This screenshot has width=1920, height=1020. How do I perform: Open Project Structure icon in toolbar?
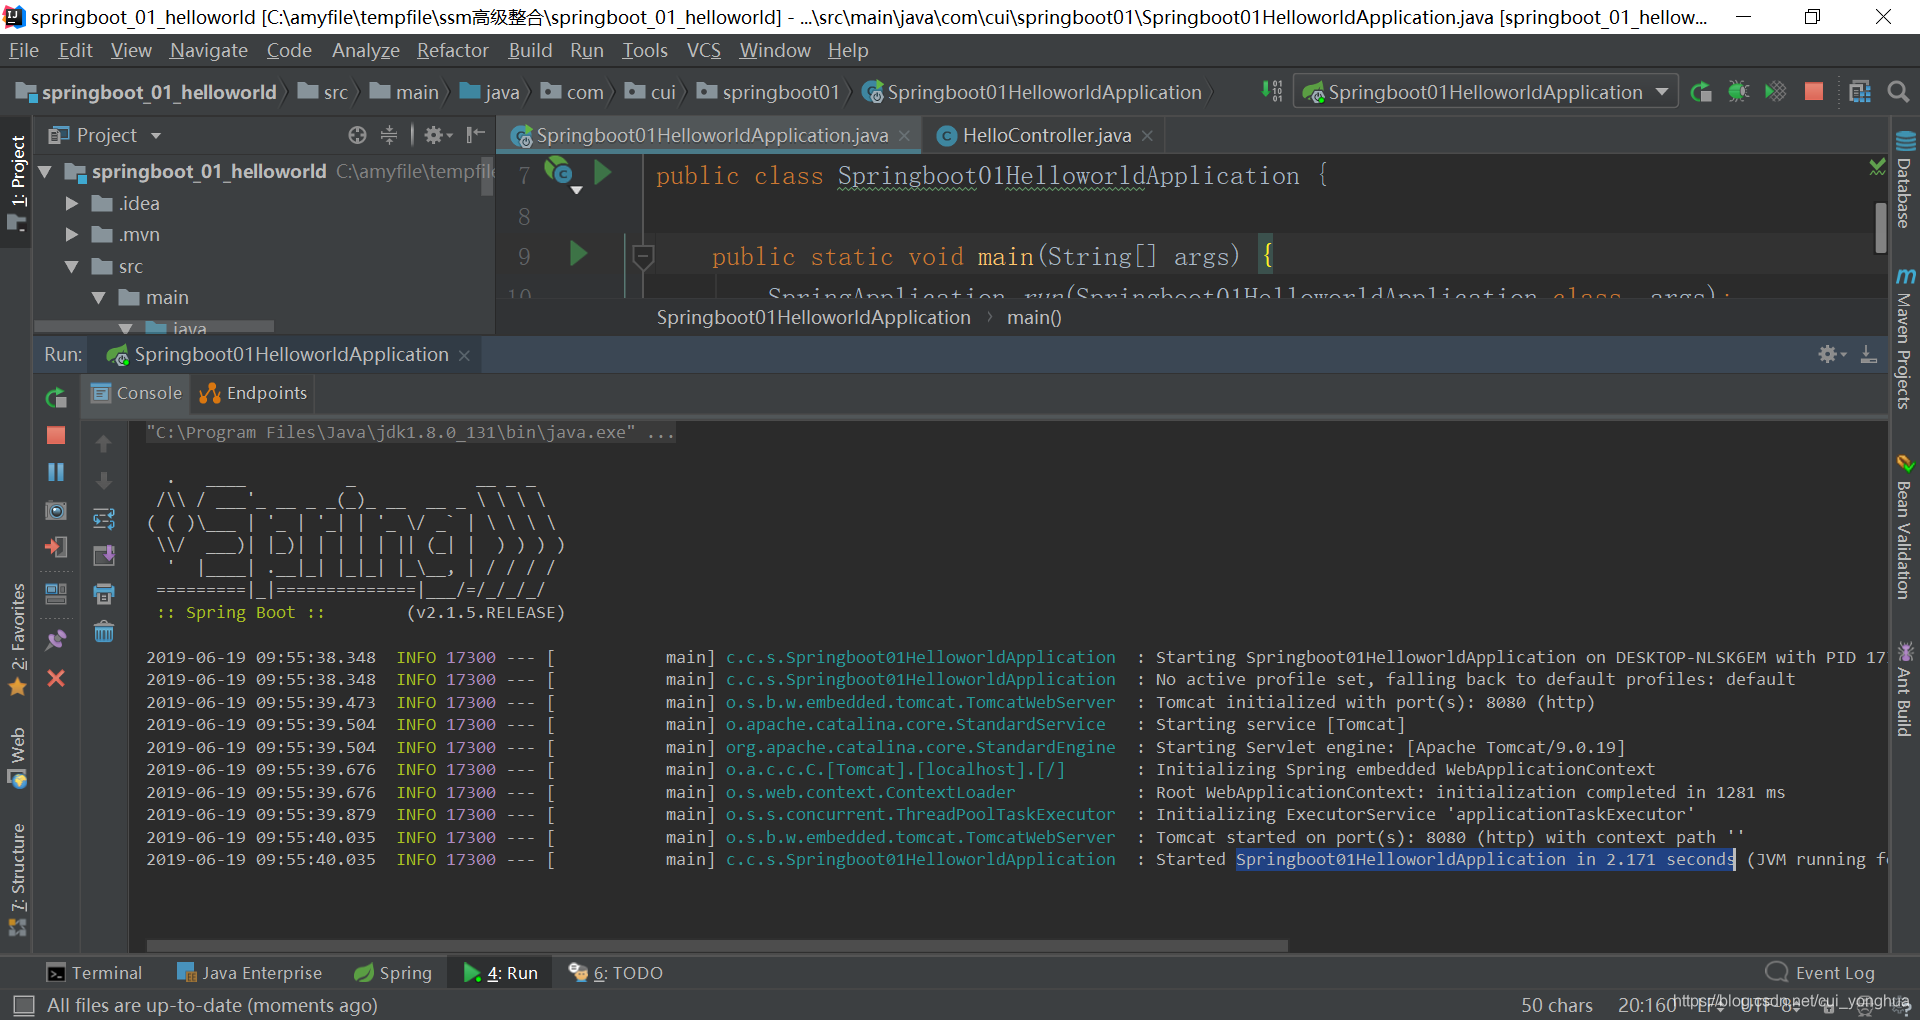(x=1860, y=92)
